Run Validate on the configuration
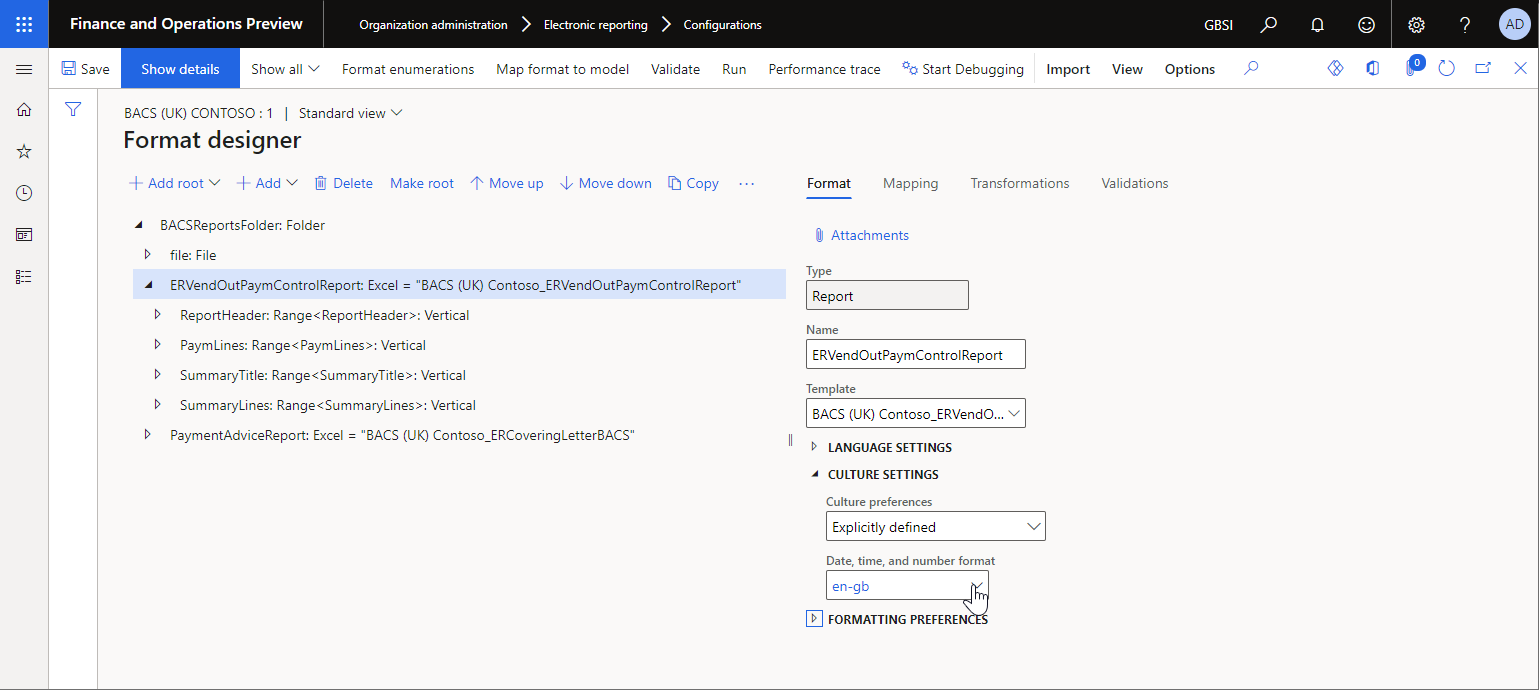 coord(675,68)
